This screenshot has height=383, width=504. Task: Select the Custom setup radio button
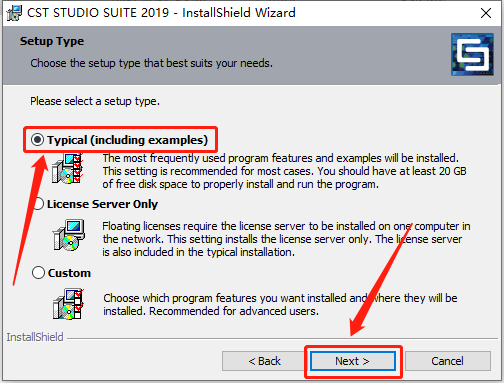pos(38,272)
